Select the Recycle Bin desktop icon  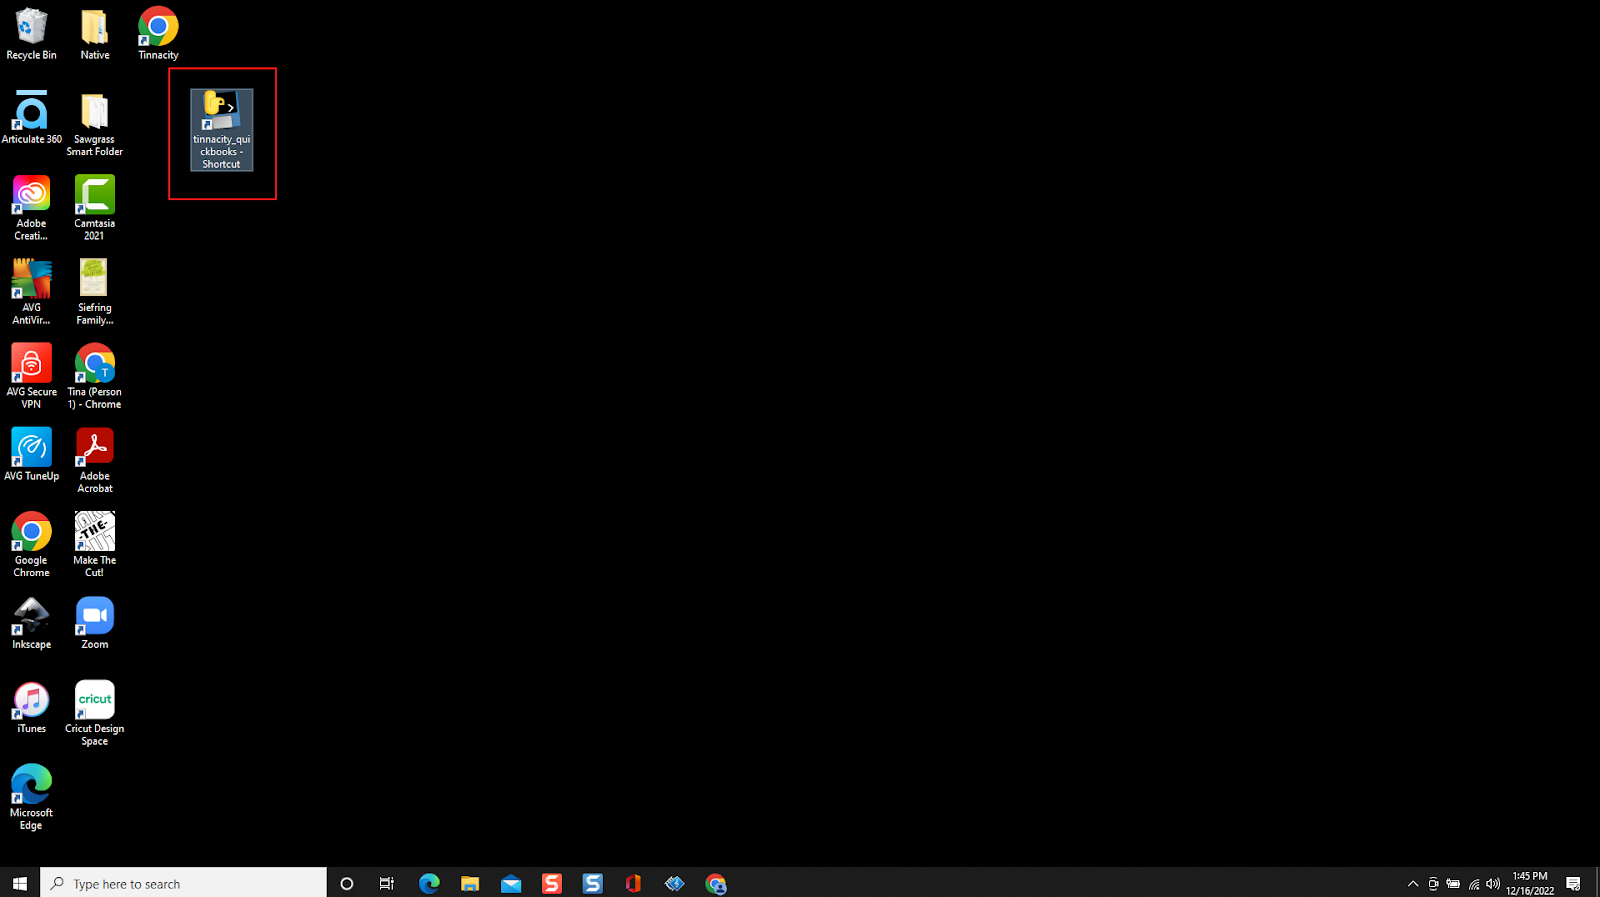pos(31,34)
